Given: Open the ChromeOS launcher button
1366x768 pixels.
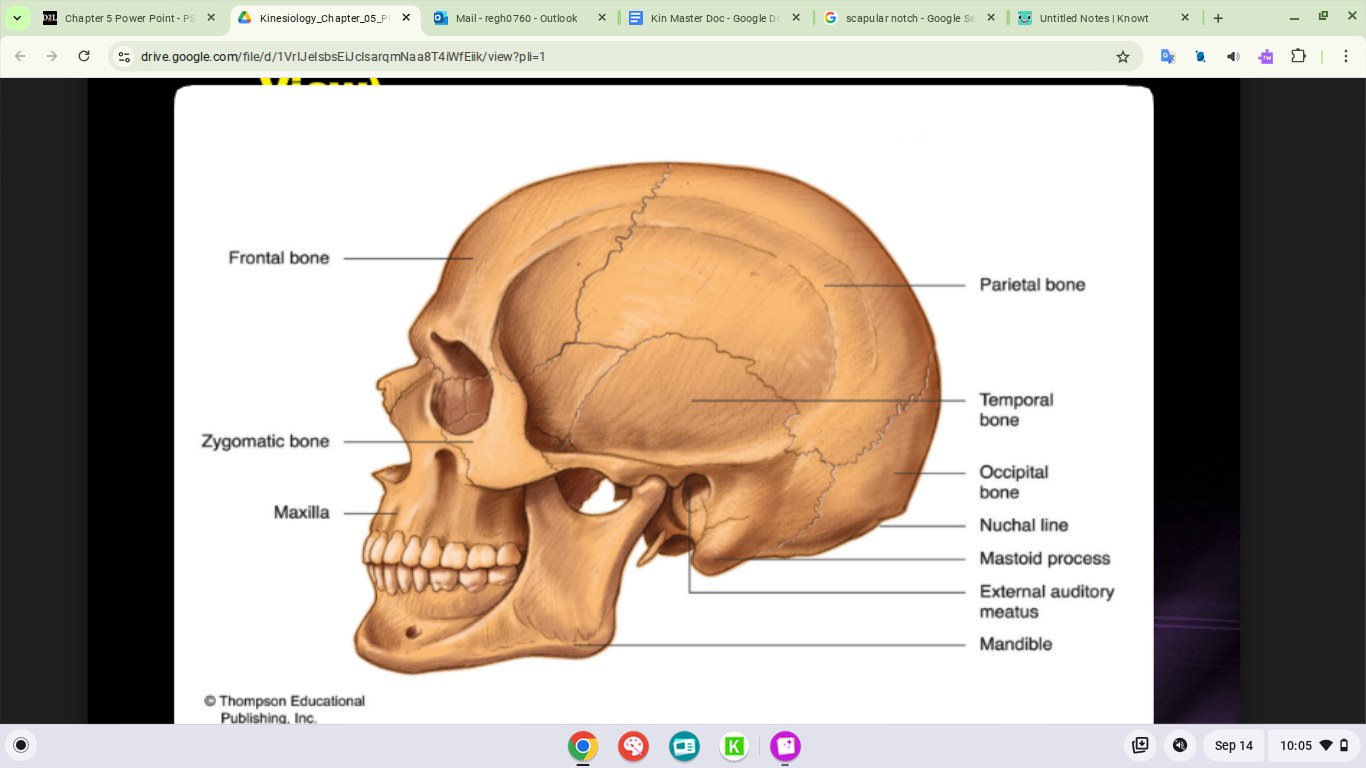Looking at the screenshot, I should [x=21, y=745].
